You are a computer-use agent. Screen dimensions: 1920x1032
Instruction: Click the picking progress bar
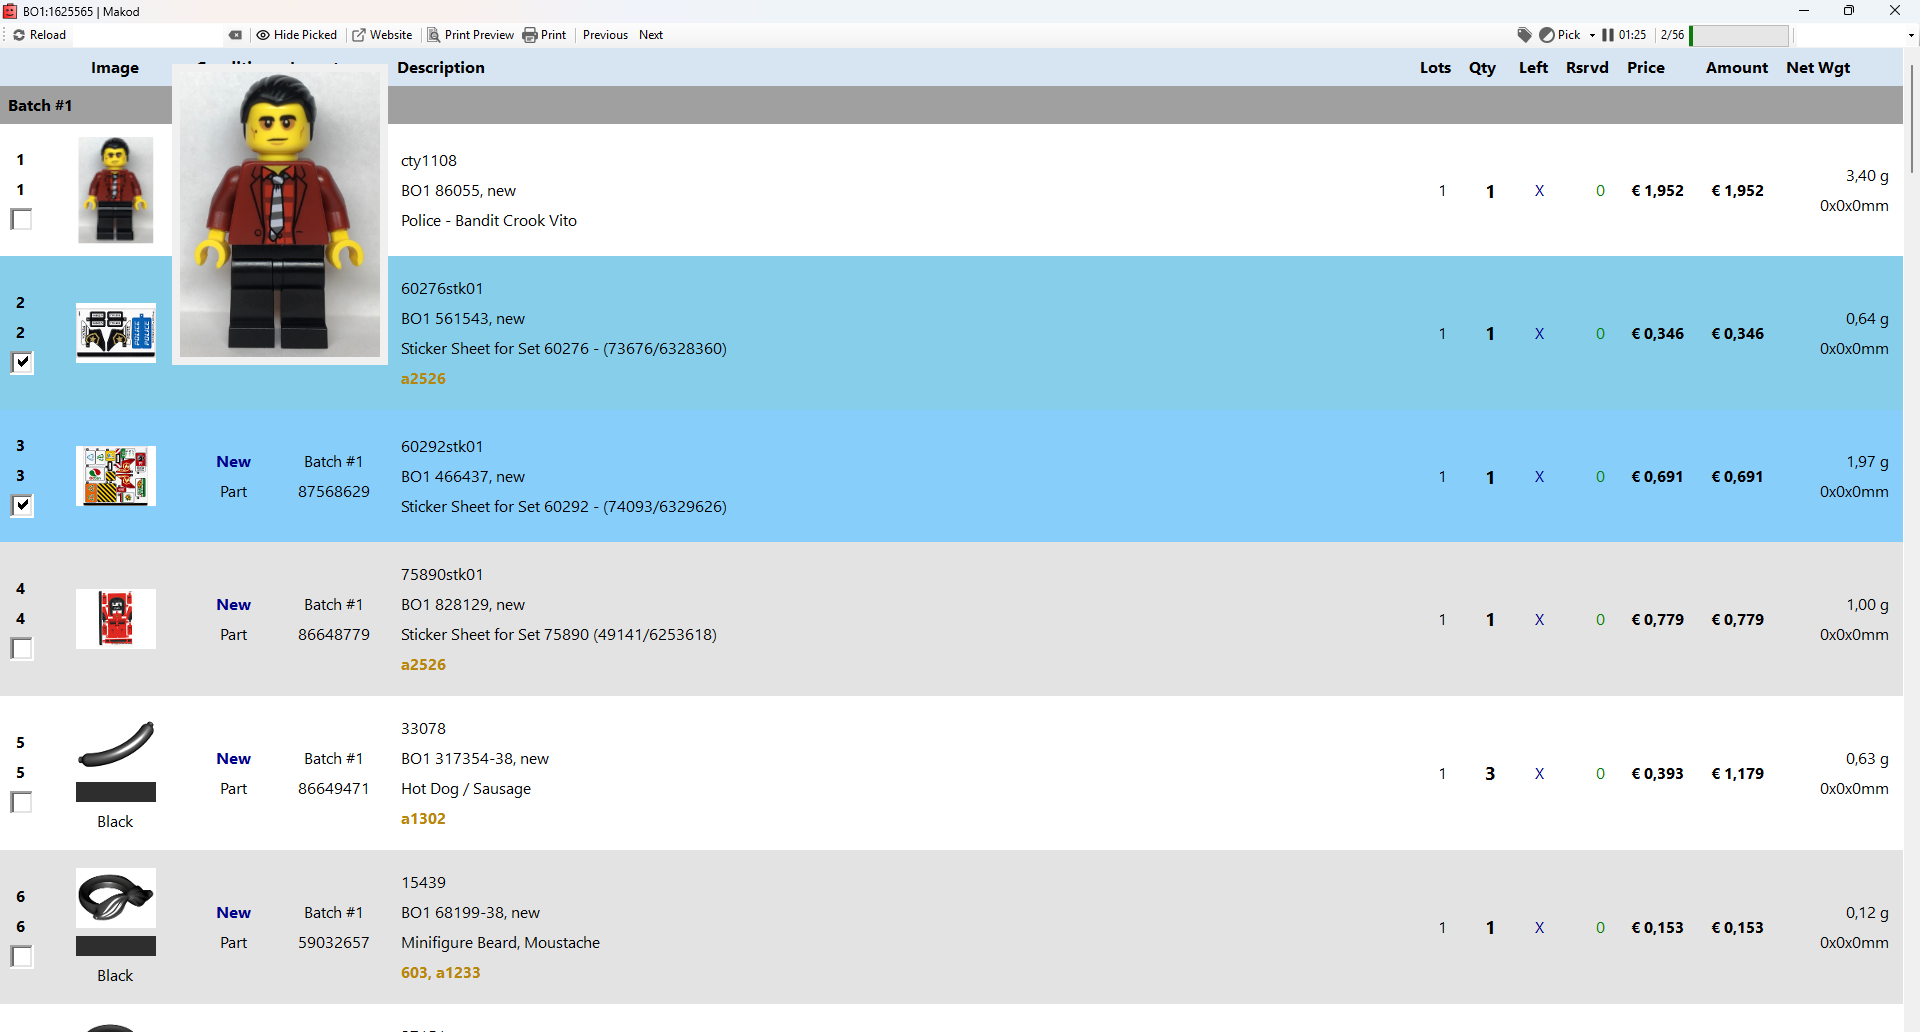[x=1739, y=35]
